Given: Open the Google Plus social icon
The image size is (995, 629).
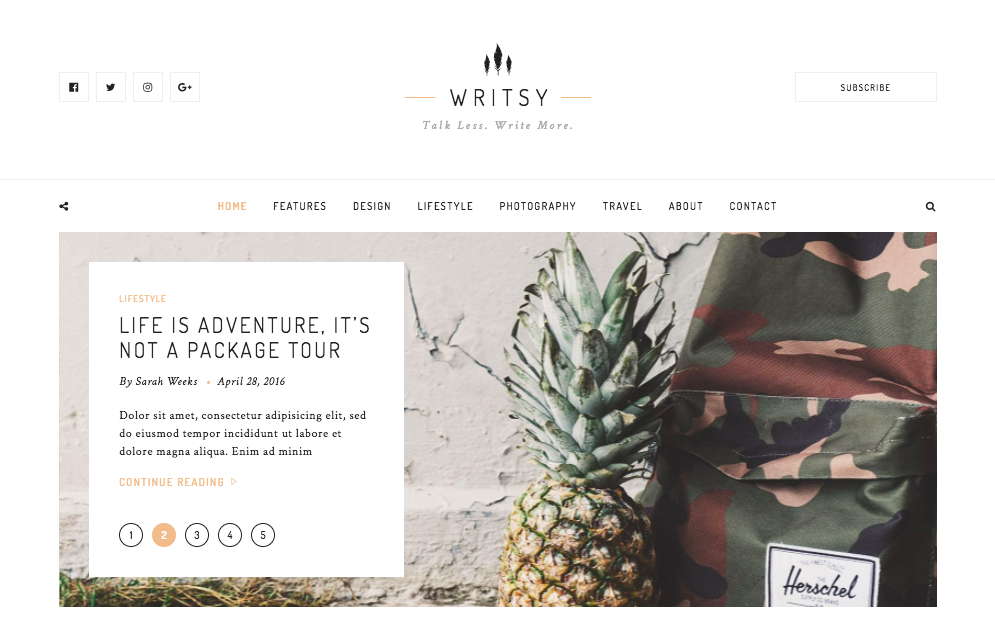Looking at the screenshot, I should click(x=185, y=87).
